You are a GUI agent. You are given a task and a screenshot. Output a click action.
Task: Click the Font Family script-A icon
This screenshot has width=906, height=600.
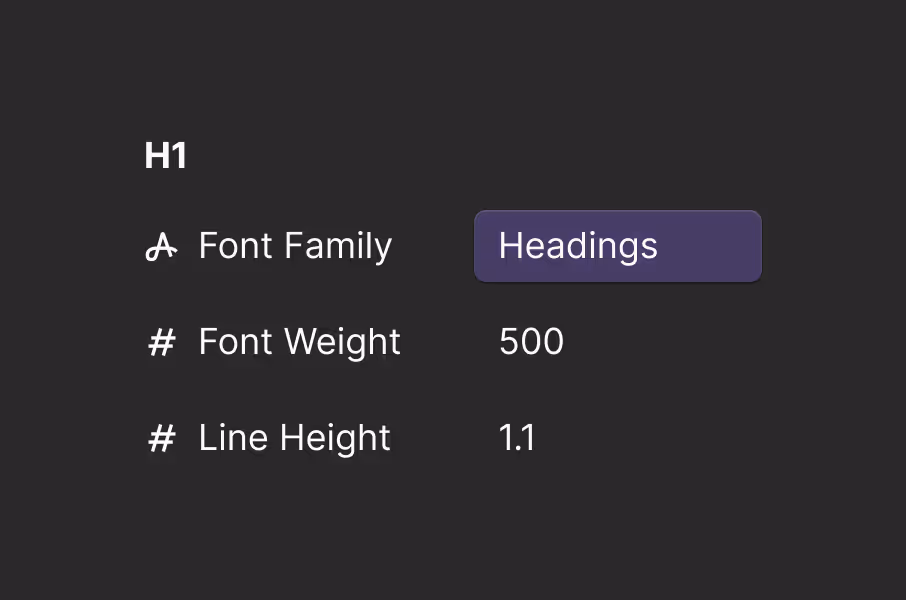point(161,246)
